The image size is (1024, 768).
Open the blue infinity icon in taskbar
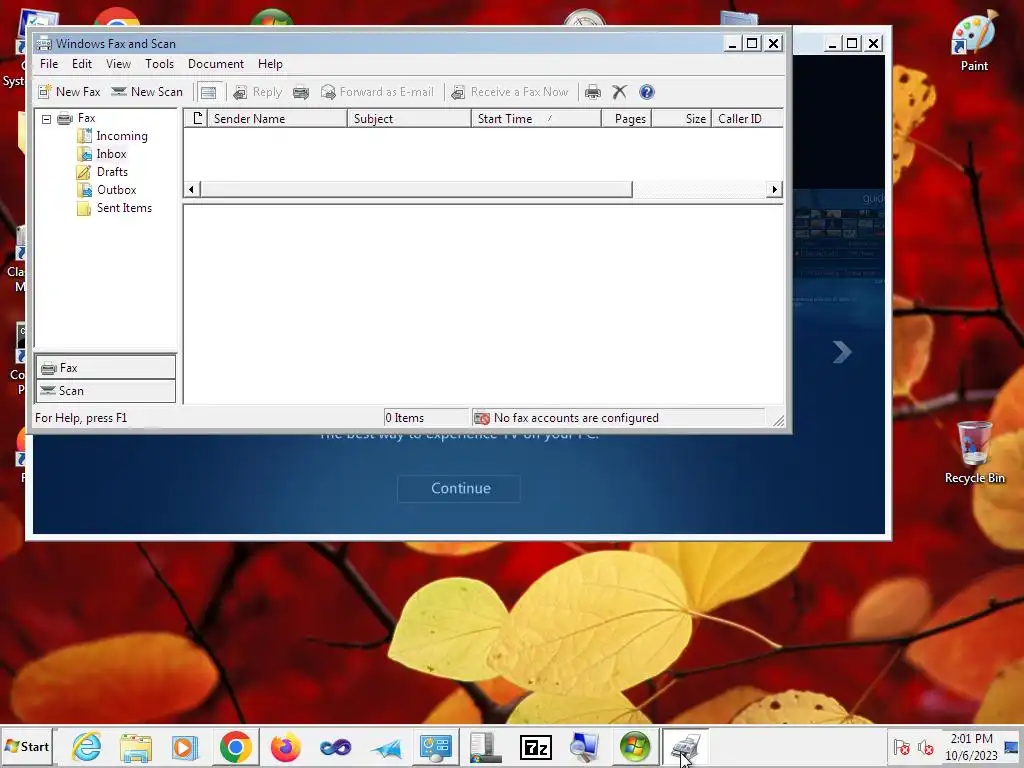pyautogui.click(x=336, y=746)
